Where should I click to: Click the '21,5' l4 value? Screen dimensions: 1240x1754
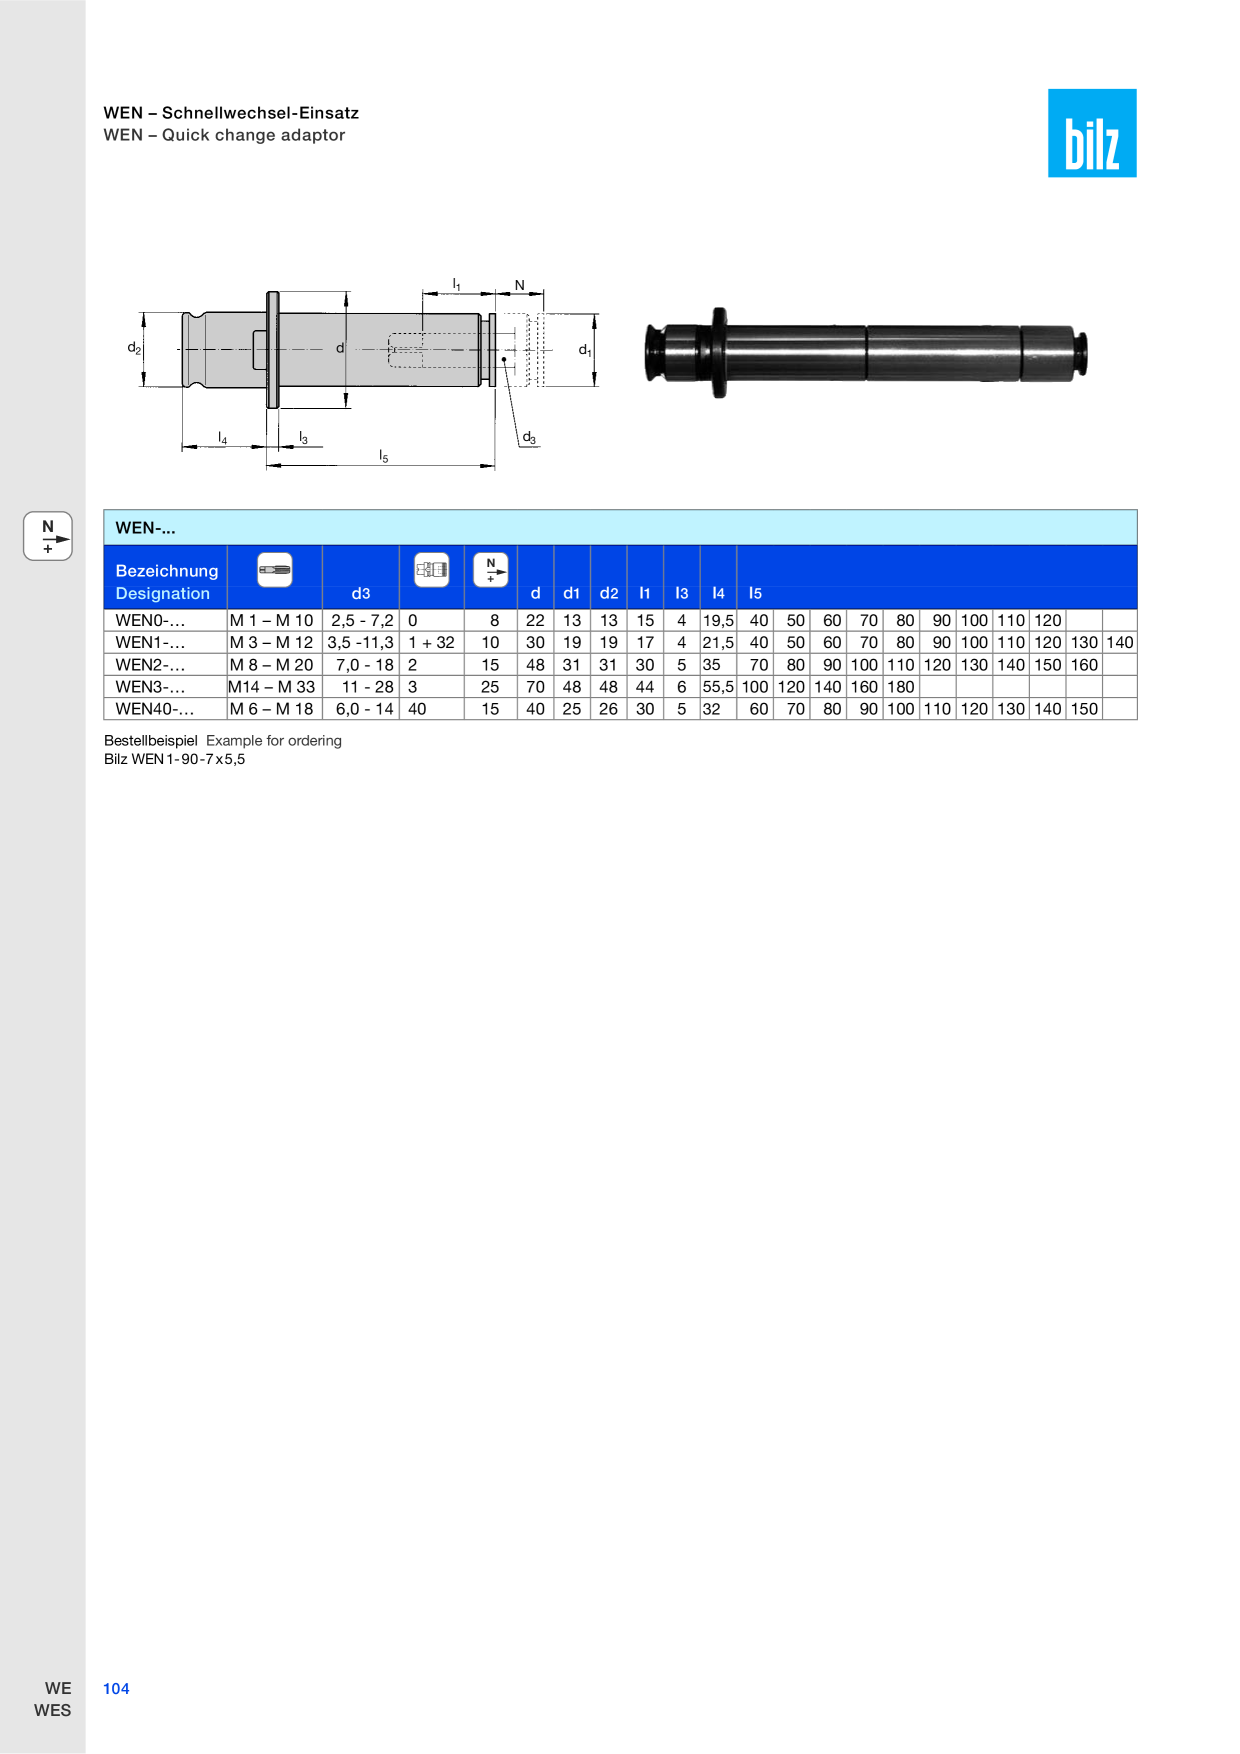pyautogui.click(x=718, y=643)
